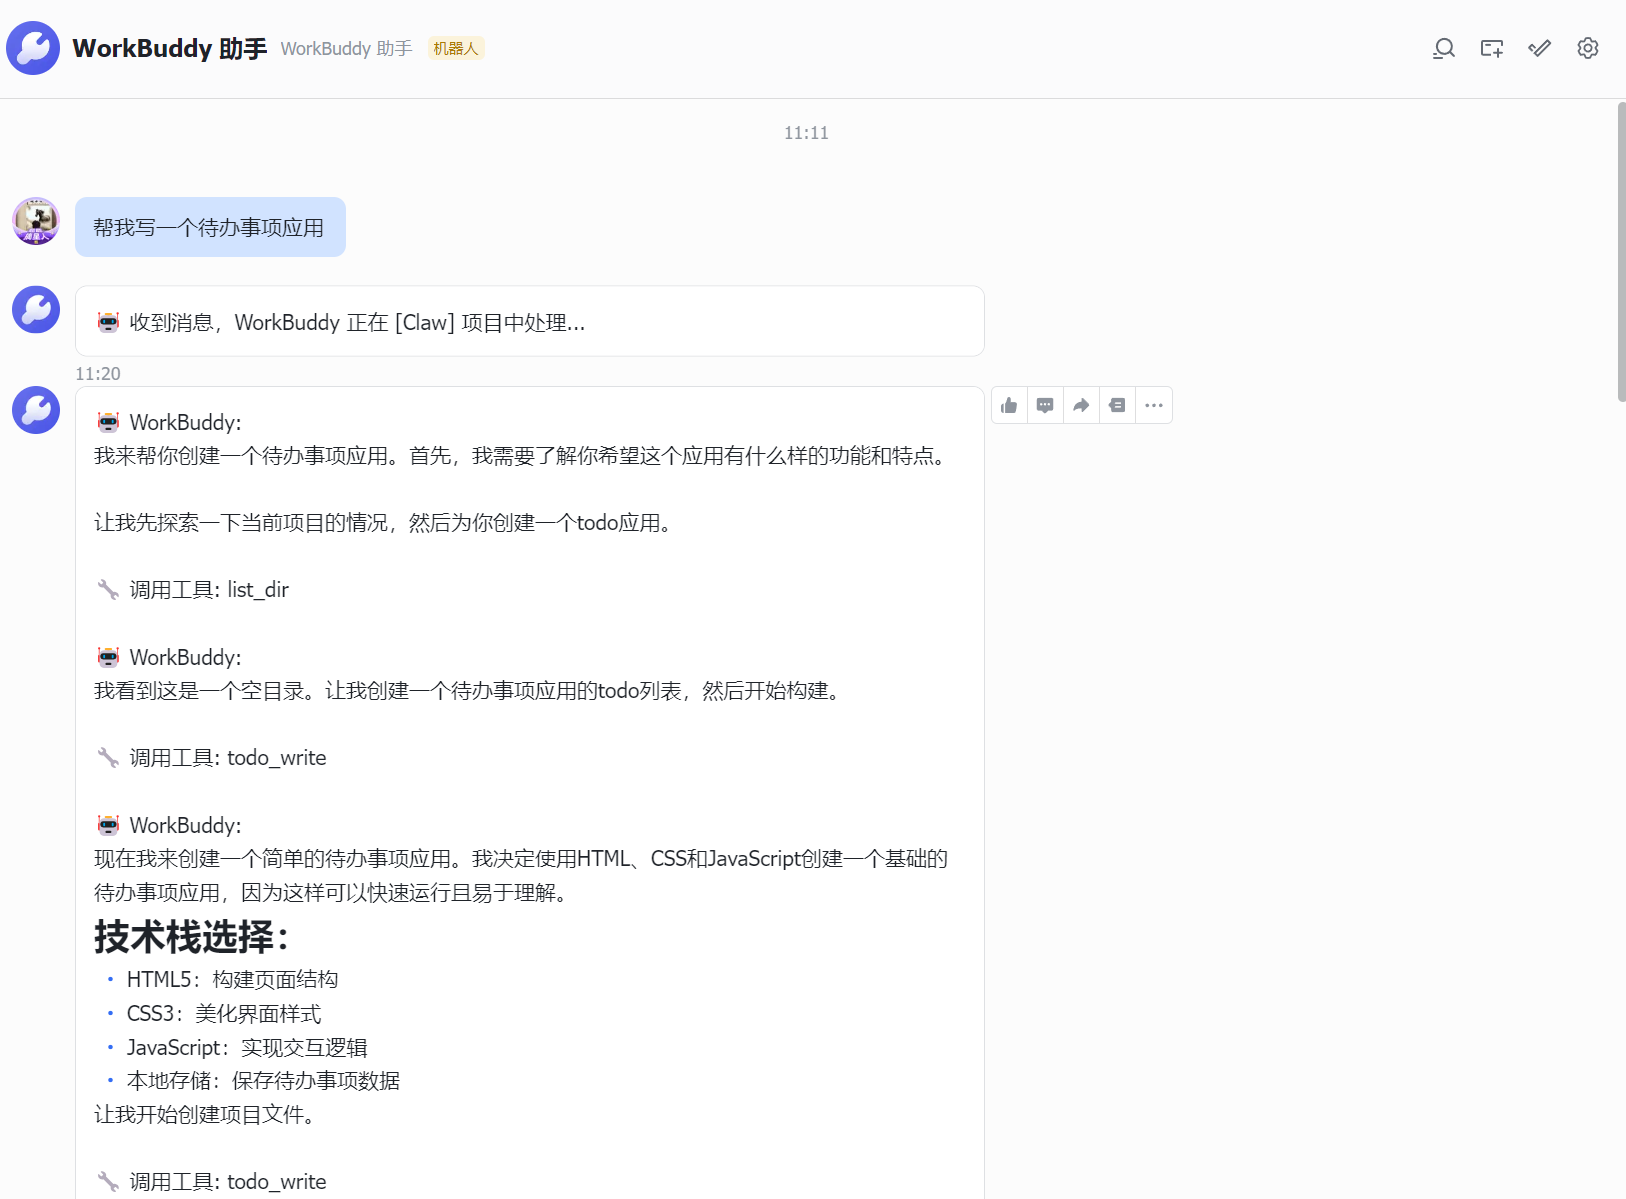Click the WorkBuddy avatar in the header

(33, 48)
